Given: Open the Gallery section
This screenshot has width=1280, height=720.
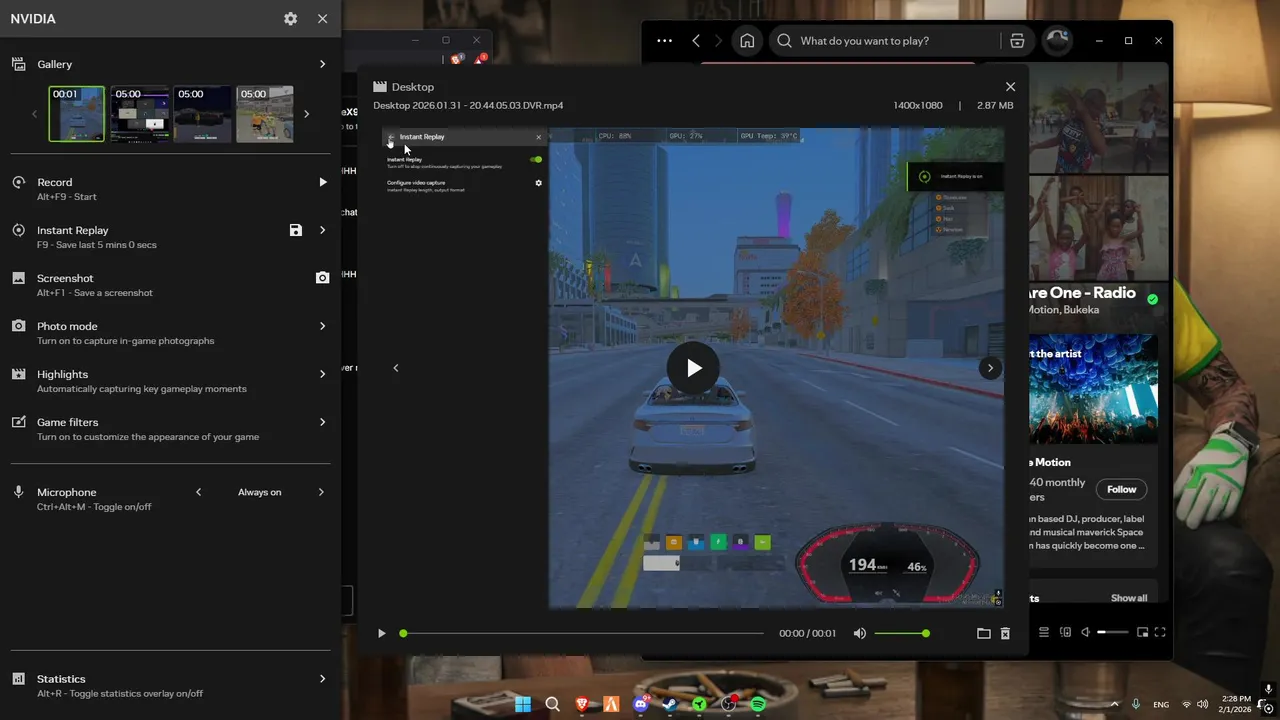Looking at the screenshot, I should 170,64.
